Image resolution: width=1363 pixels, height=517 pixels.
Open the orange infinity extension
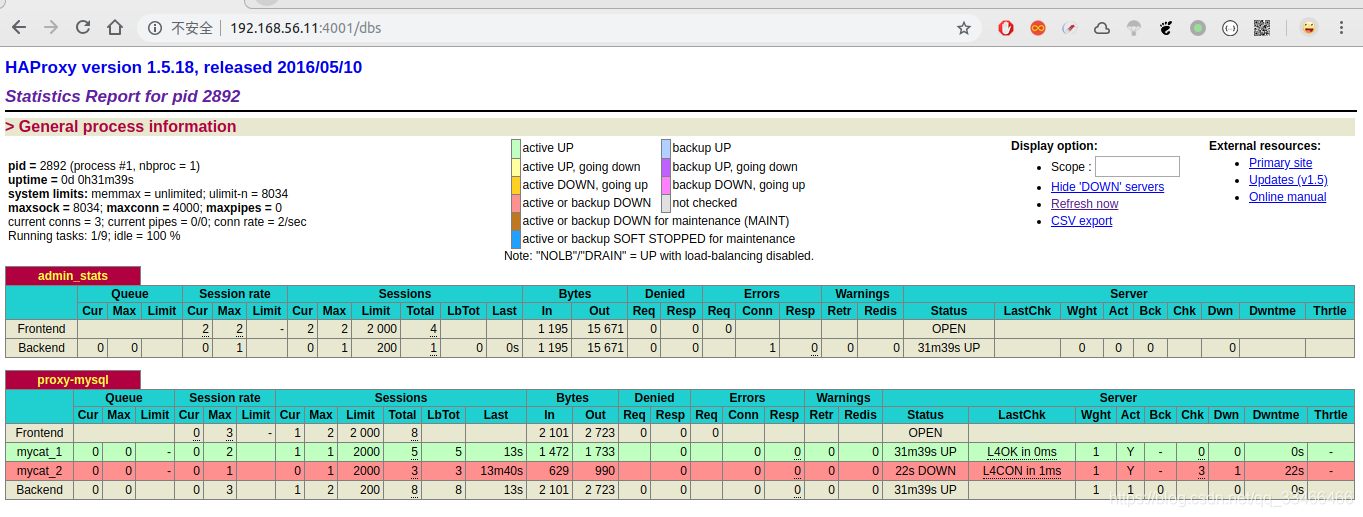point(1038,28)
